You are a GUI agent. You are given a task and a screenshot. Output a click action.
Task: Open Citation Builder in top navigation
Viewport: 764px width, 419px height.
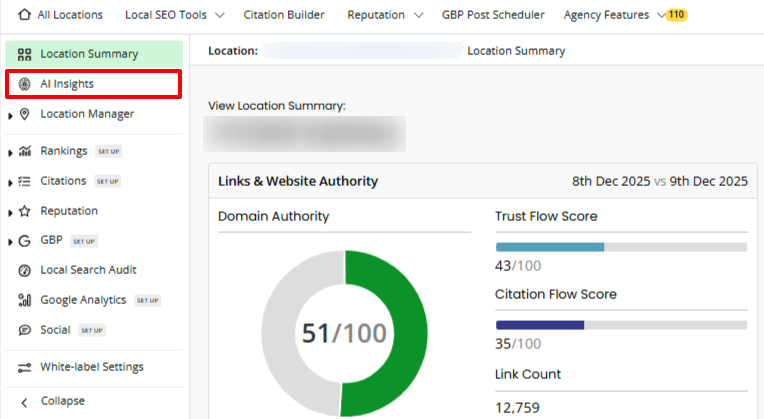[x=286, y=15]
